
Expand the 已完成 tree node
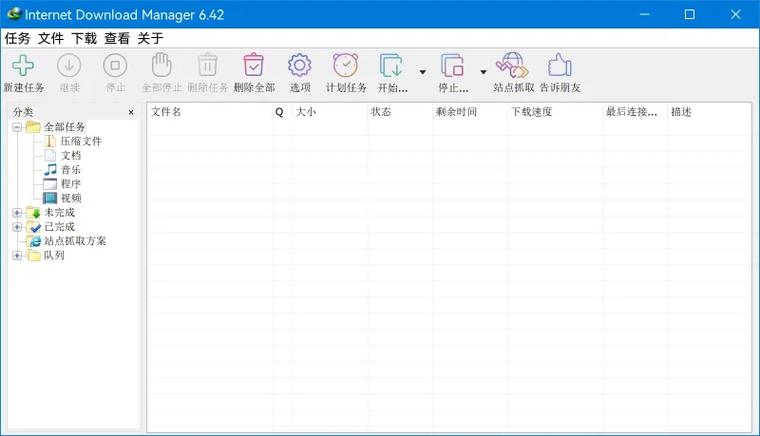click(x=17, y=227)
